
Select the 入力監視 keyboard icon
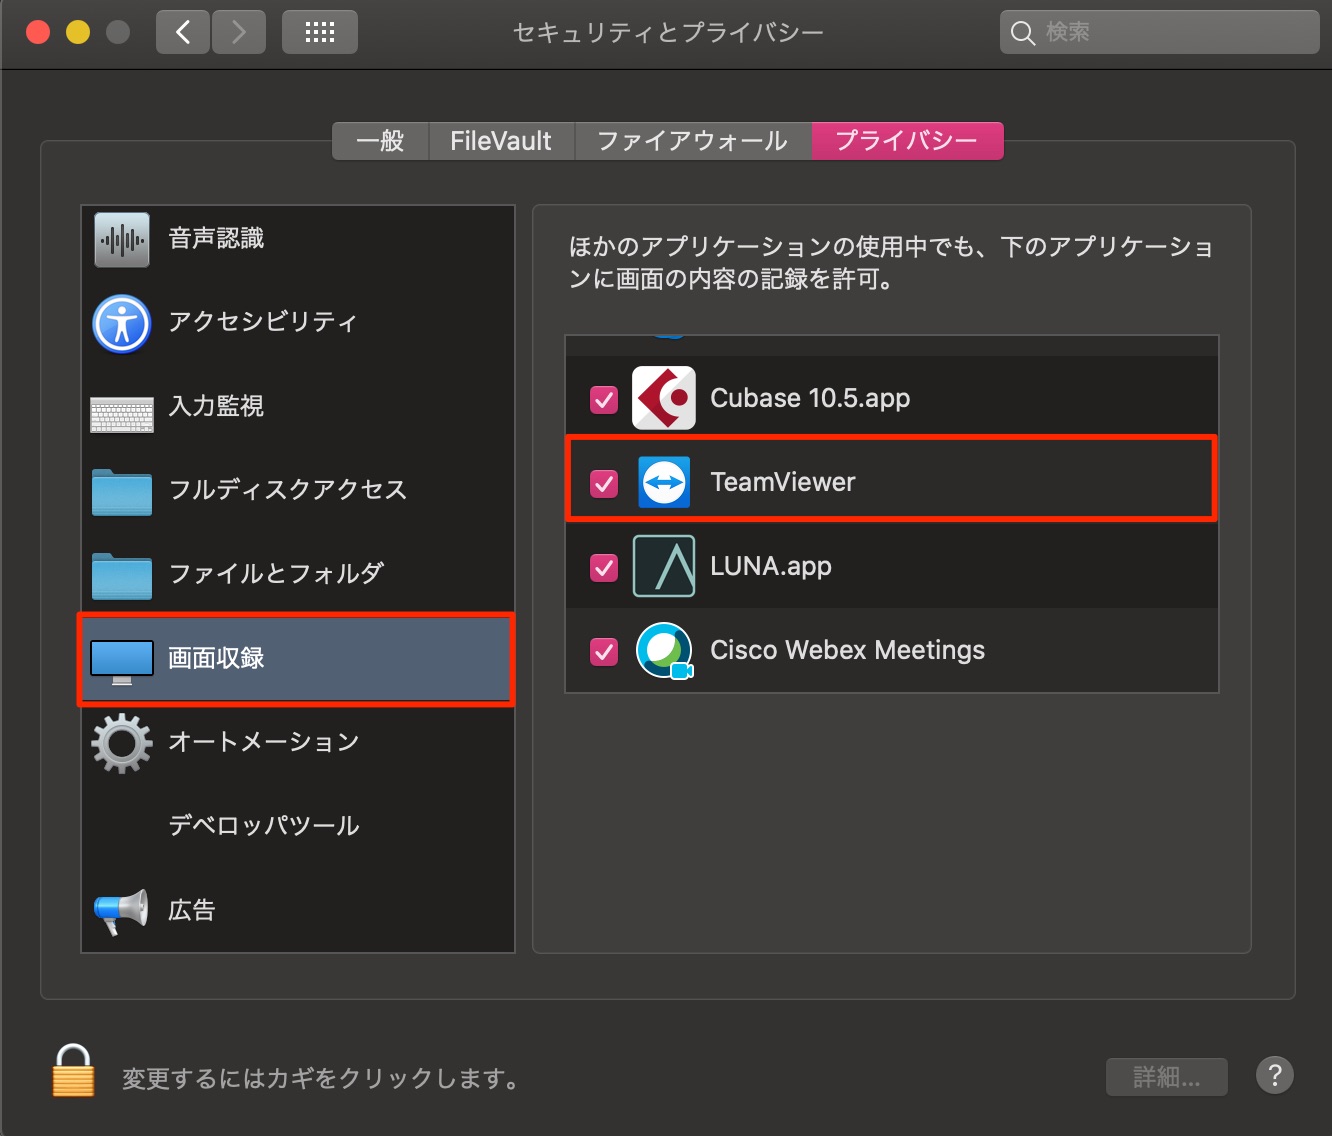[122, 407]
